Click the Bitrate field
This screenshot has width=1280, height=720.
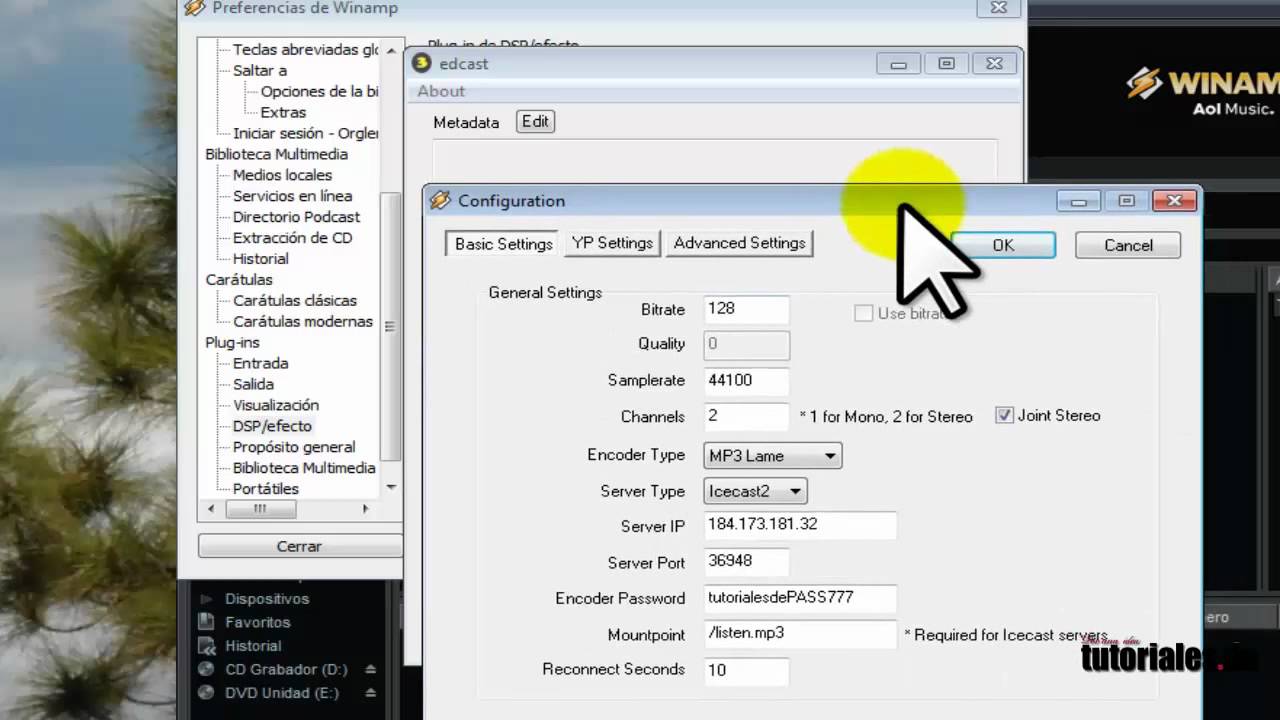coord(746,309)
